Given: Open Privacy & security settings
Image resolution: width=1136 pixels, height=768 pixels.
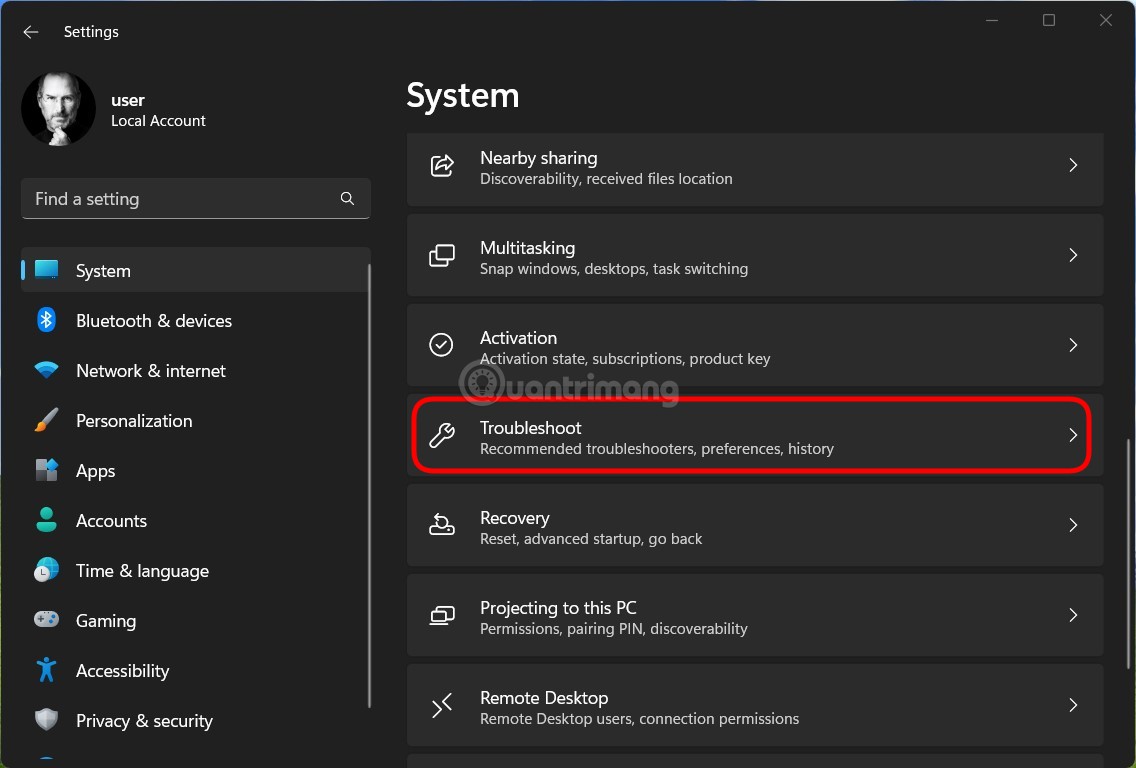Looking at the screenshot, I should tap(145, 720).
